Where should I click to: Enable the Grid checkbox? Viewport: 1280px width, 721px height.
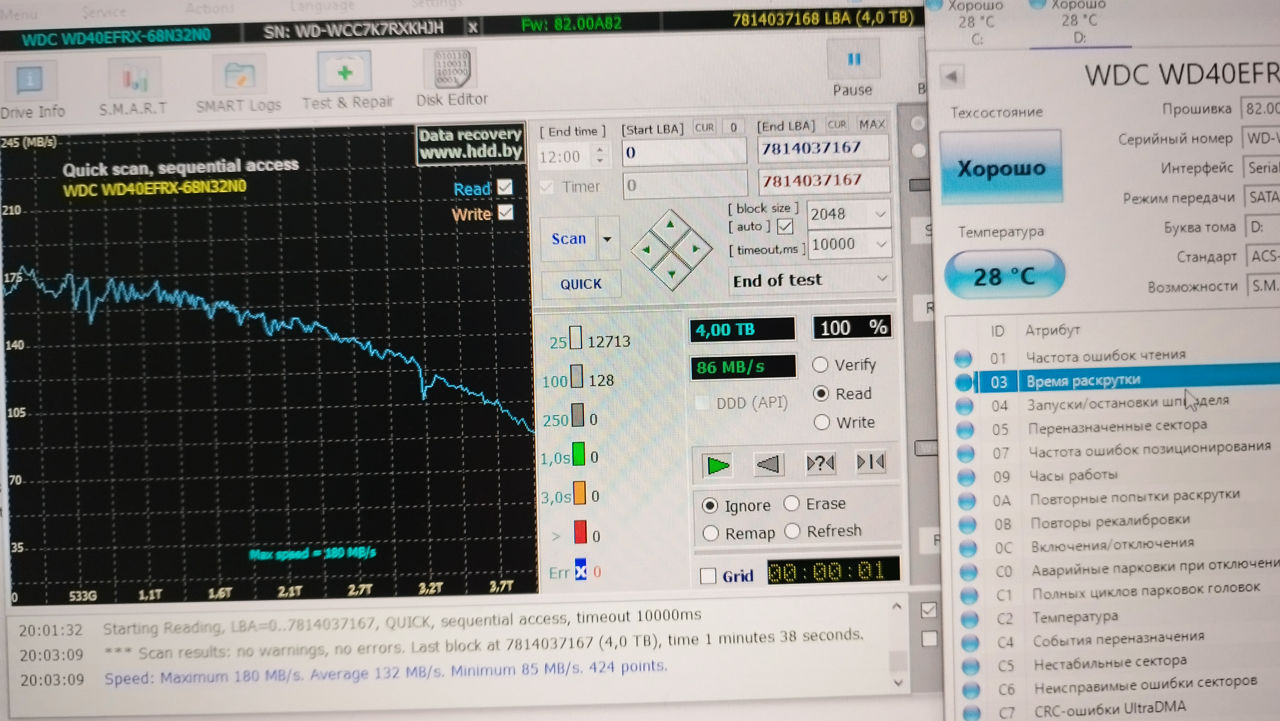tap(708, 576)
